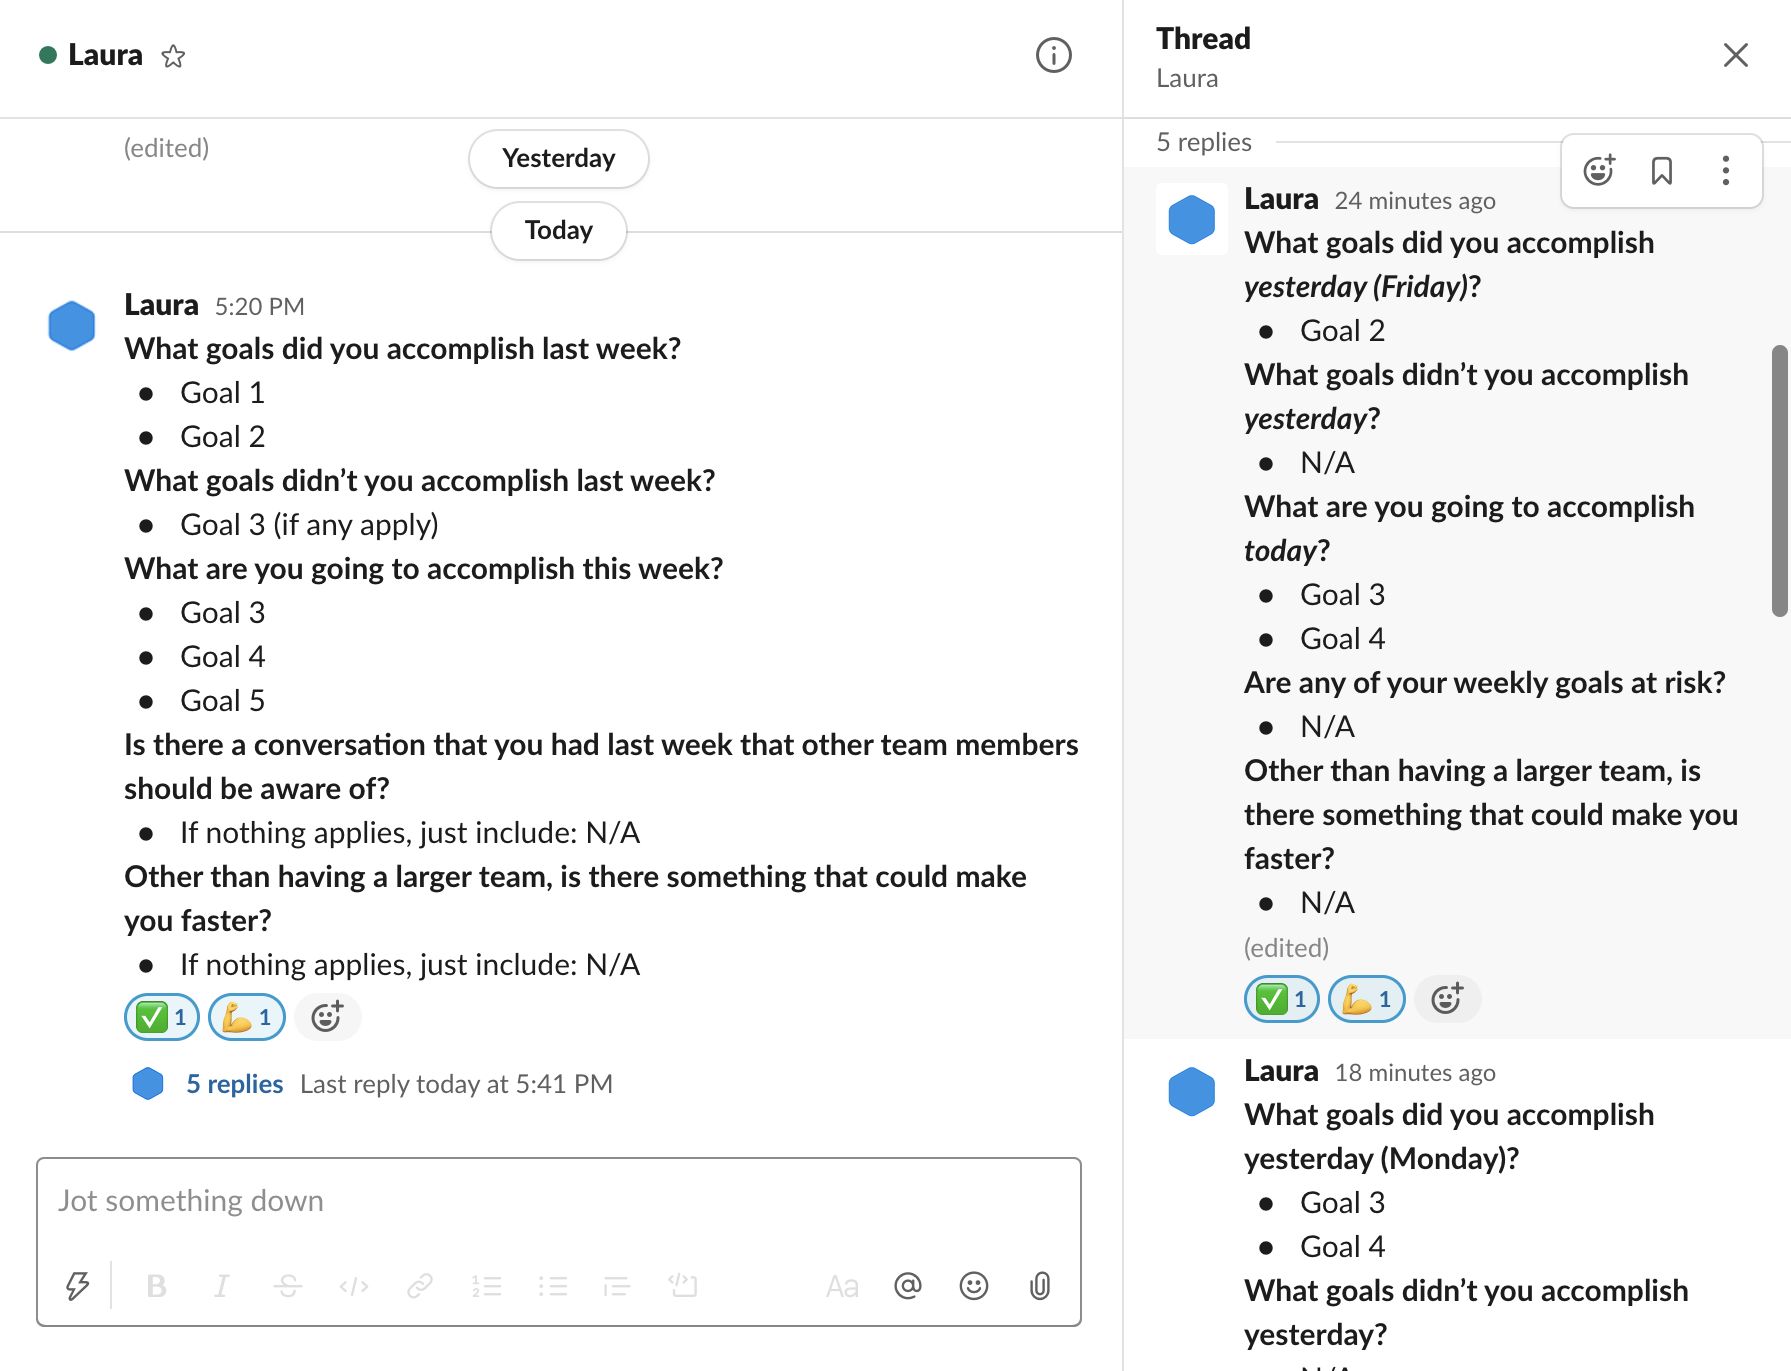Toggle italic formatting in composer

[222, 1286]
